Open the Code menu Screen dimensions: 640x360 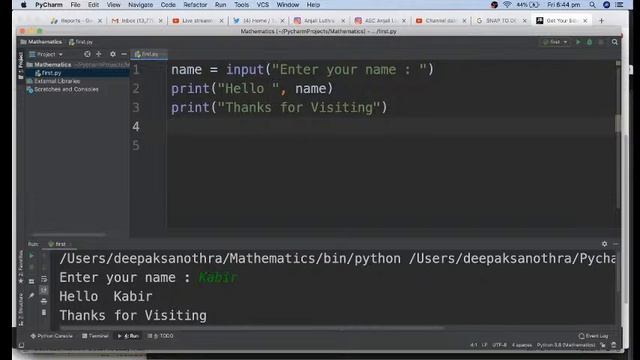coord(168,5)
